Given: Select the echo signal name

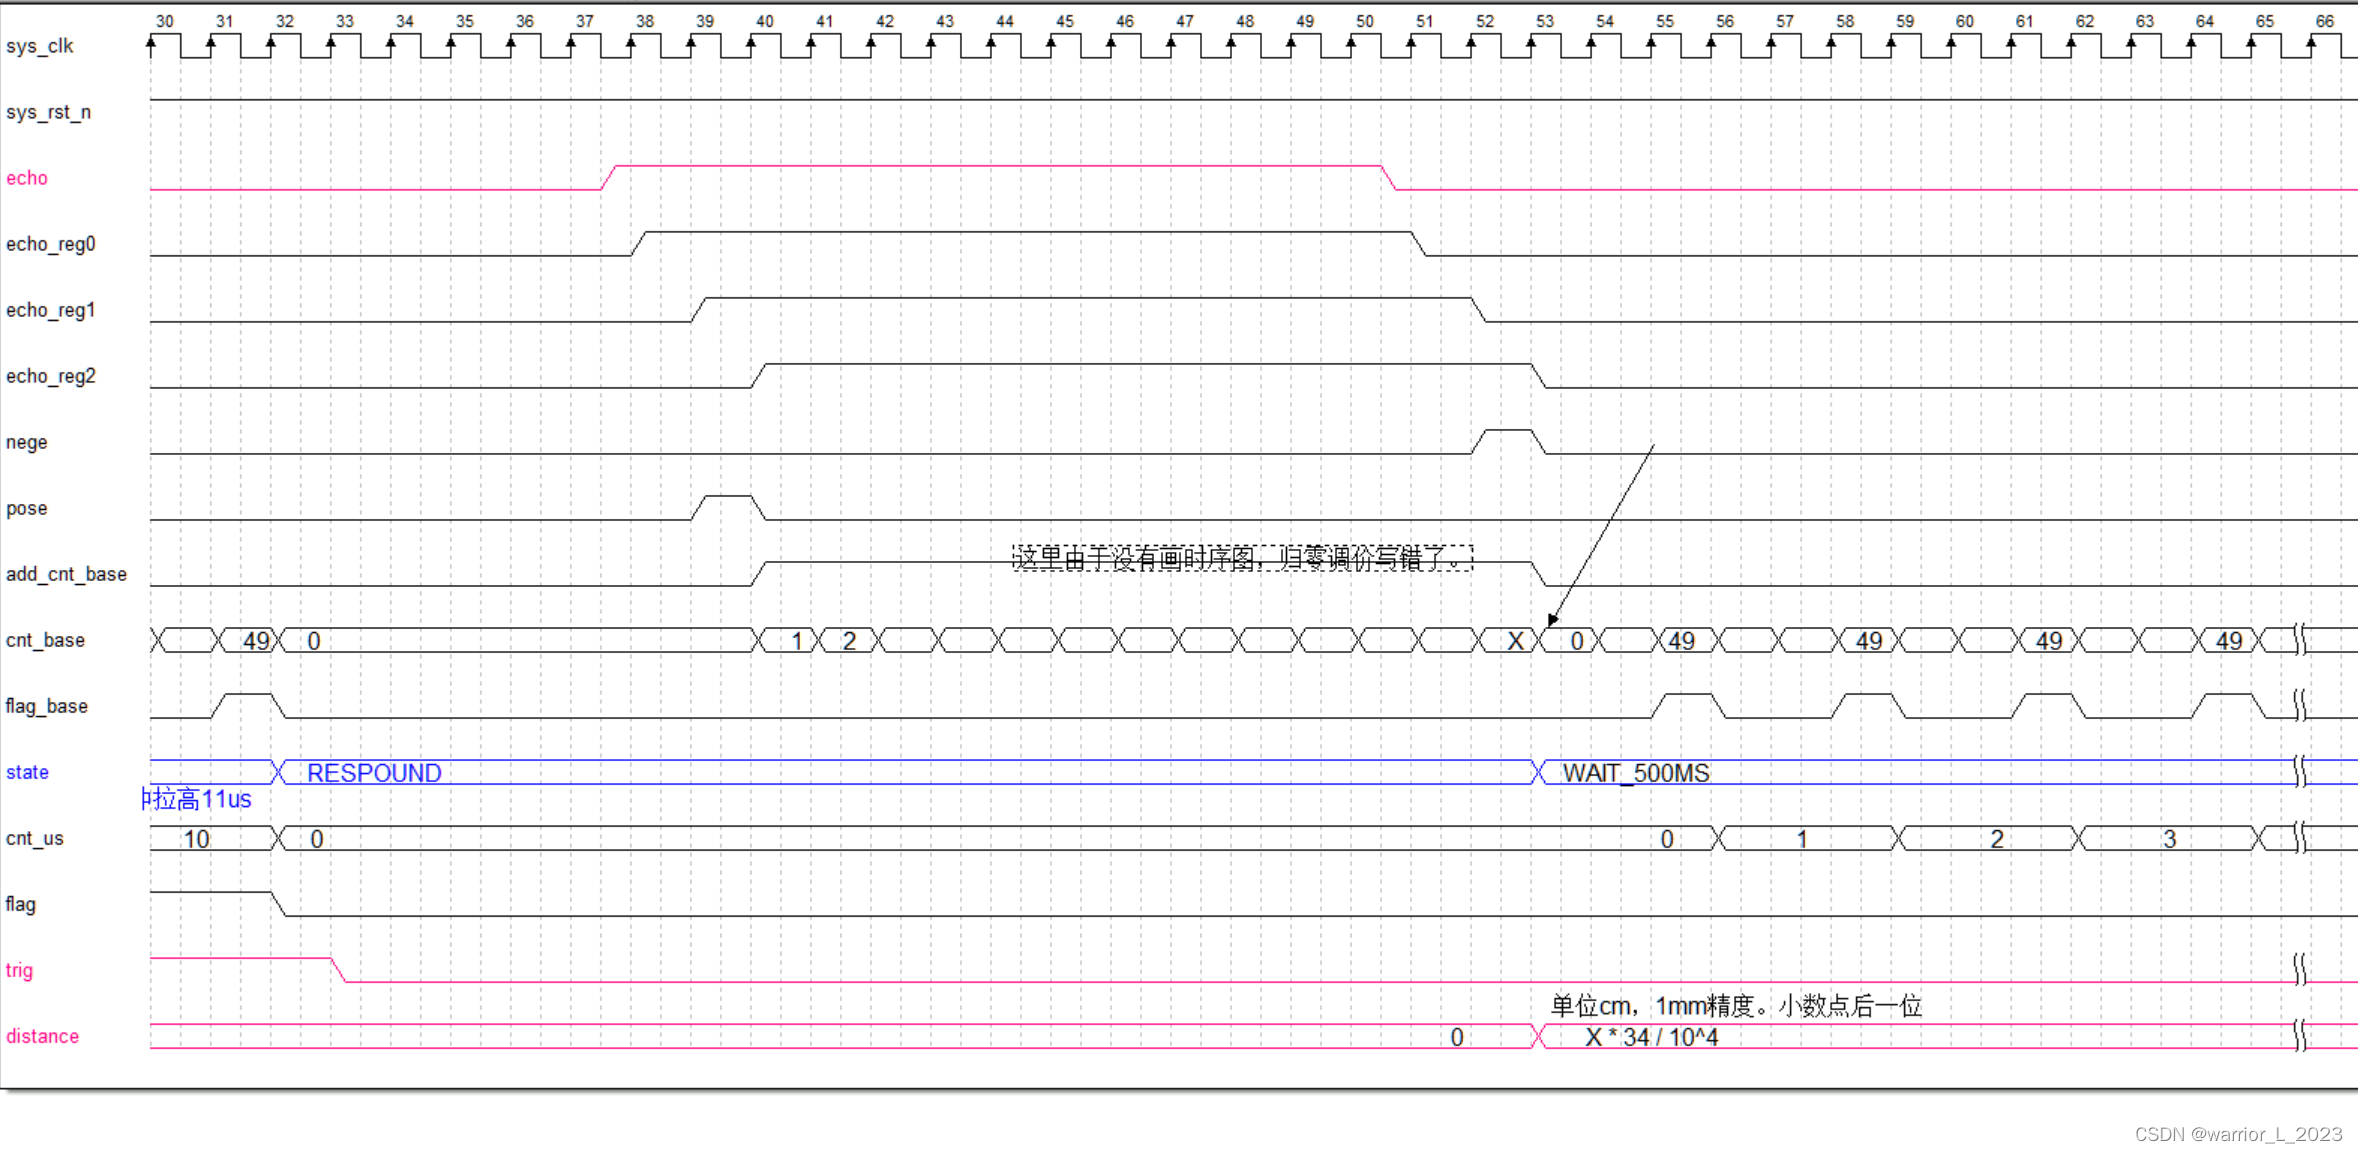Looking at the screenshot, I should pyautogui.click(x=27, y=178).
